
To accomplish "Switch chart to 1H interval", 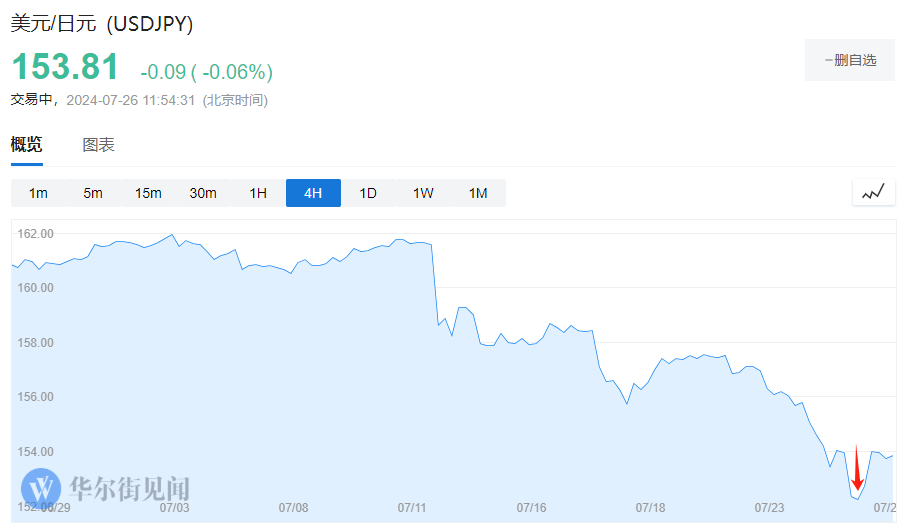I will point(258,193).
